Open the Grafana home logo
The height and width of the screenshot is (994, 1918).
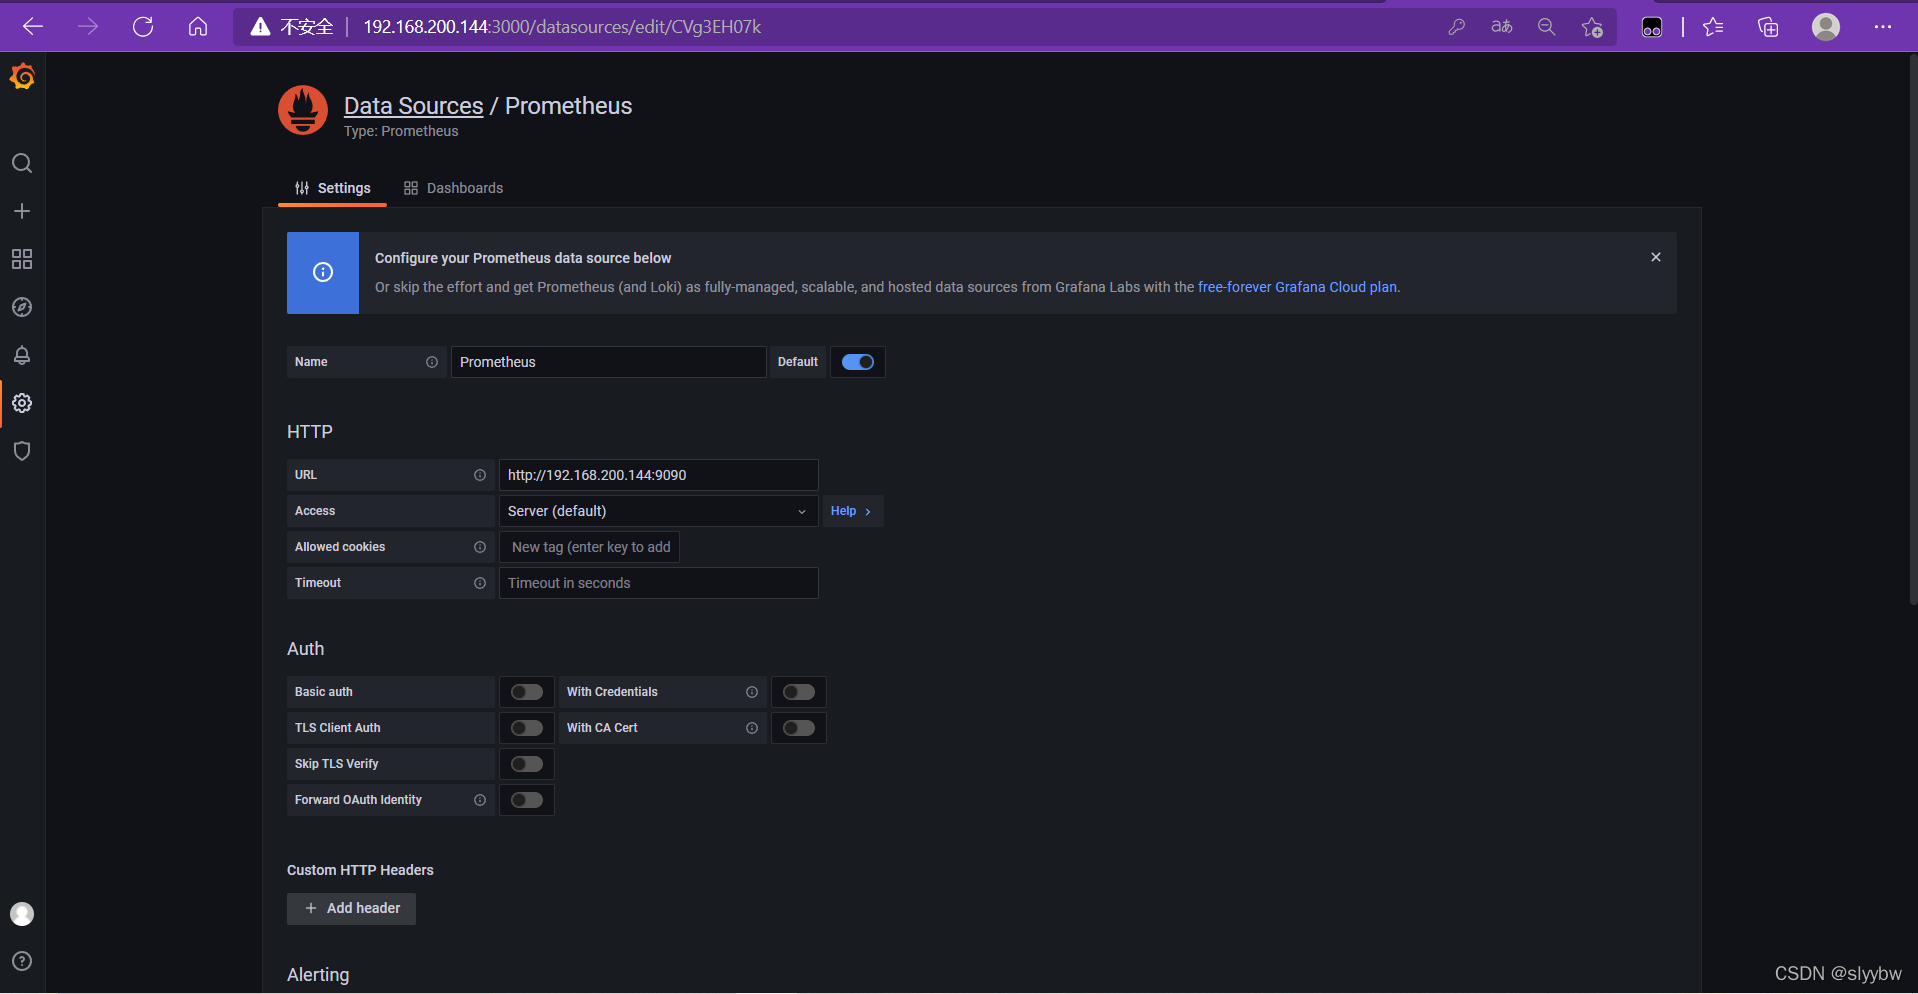pos(22,77)
